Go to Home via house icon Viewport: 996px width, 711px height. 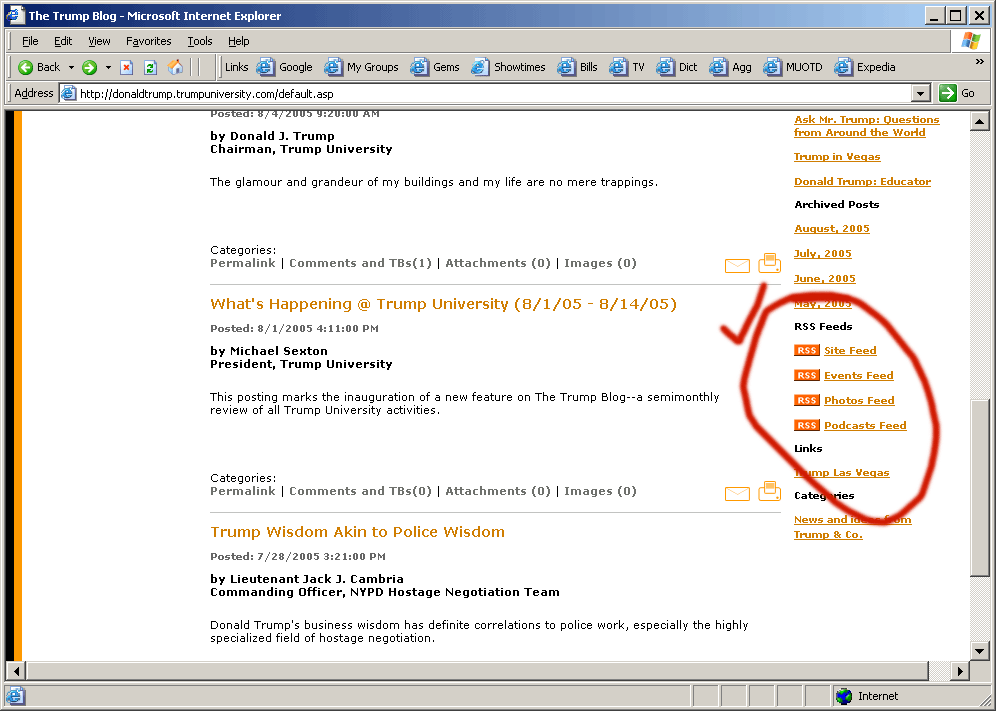[x=176, y=68]
